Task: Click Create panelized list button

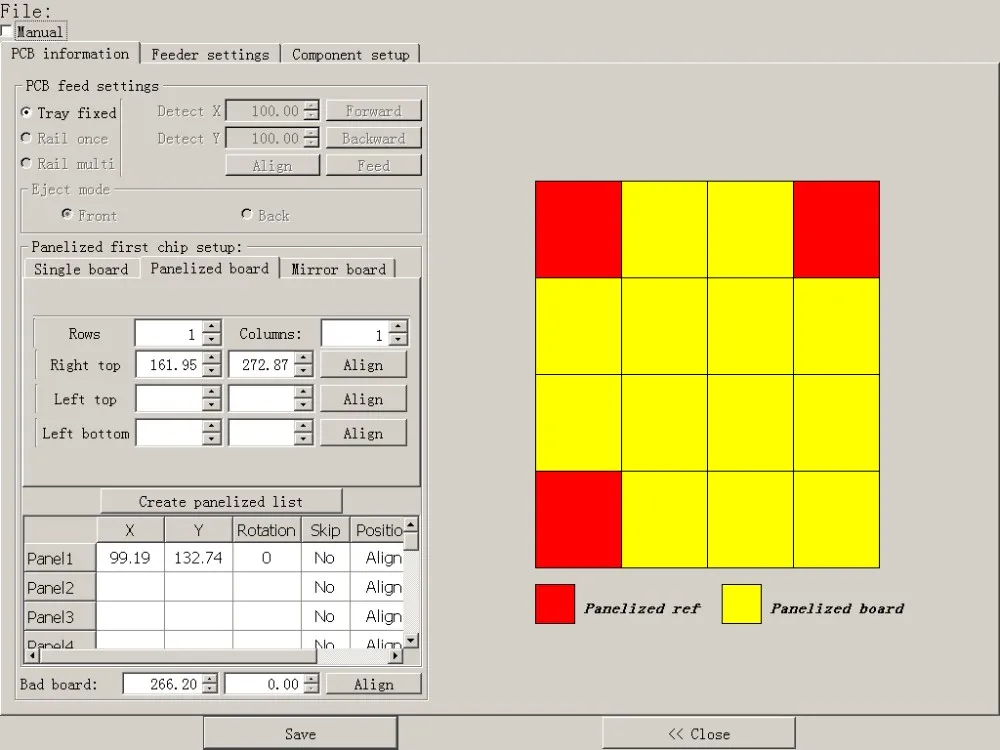Action: [x=221, y=502]
